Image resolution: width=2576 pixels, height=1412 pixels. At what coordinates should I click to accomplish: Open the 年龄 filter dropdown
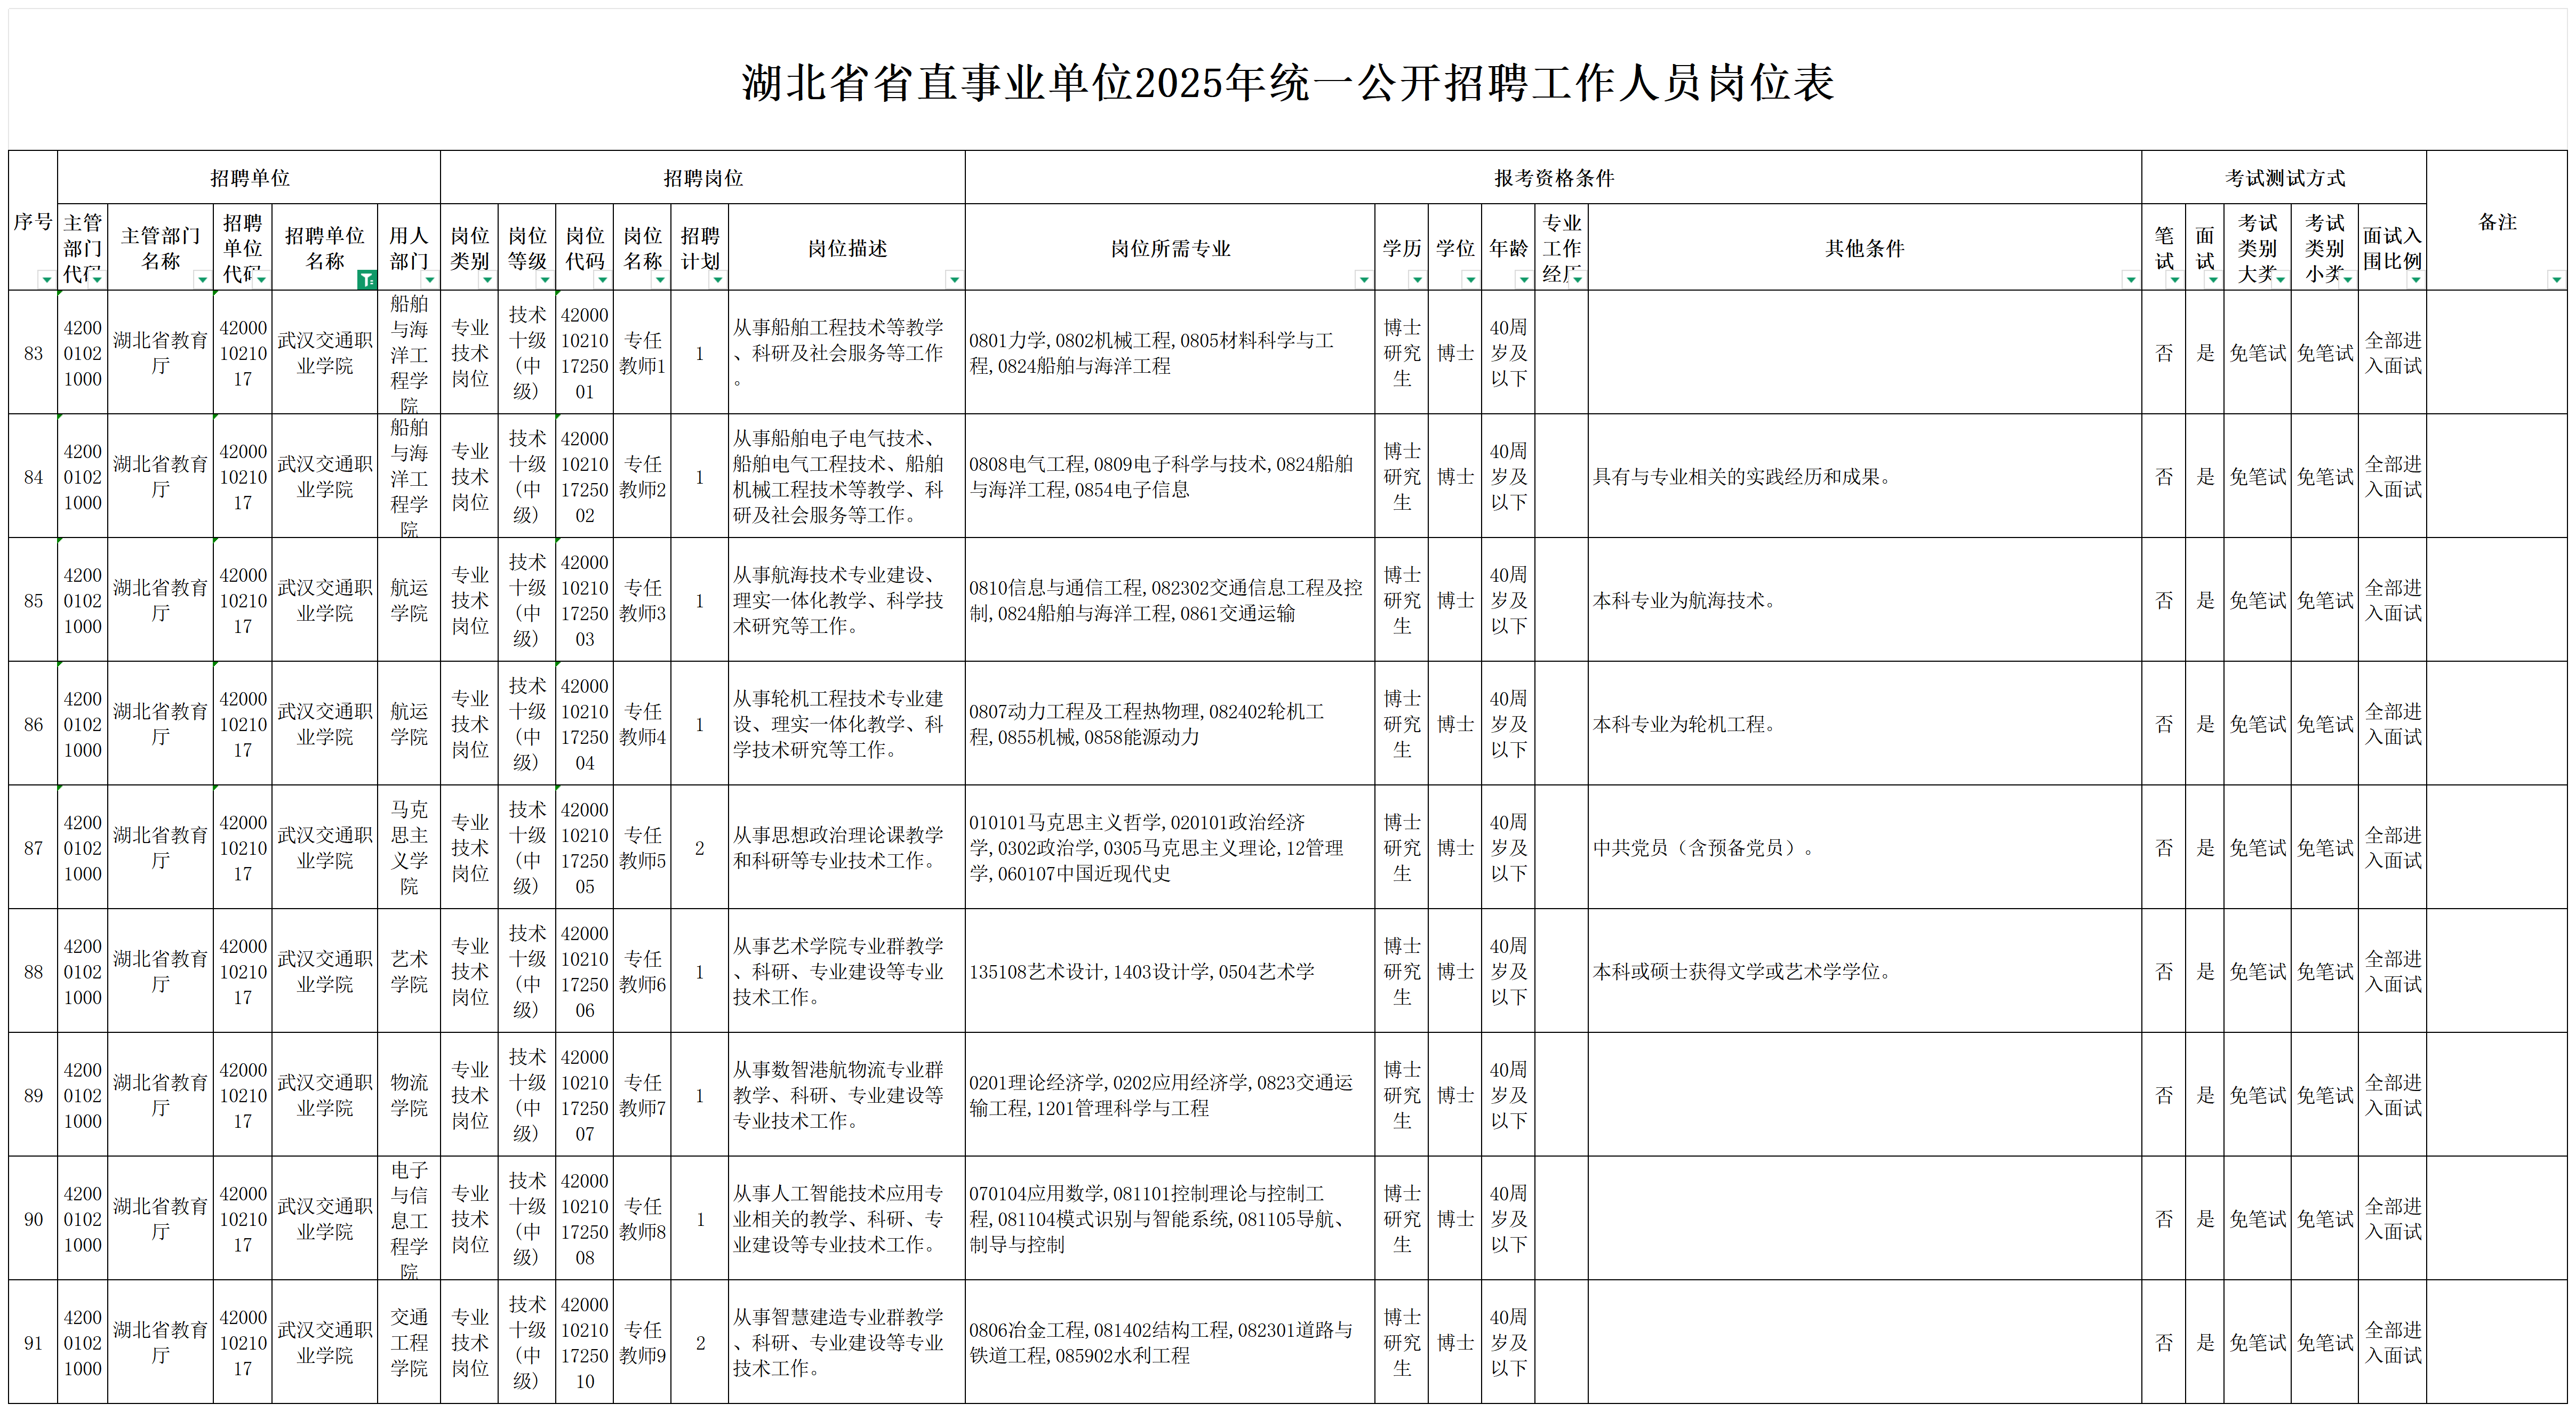click(1524, 280)
